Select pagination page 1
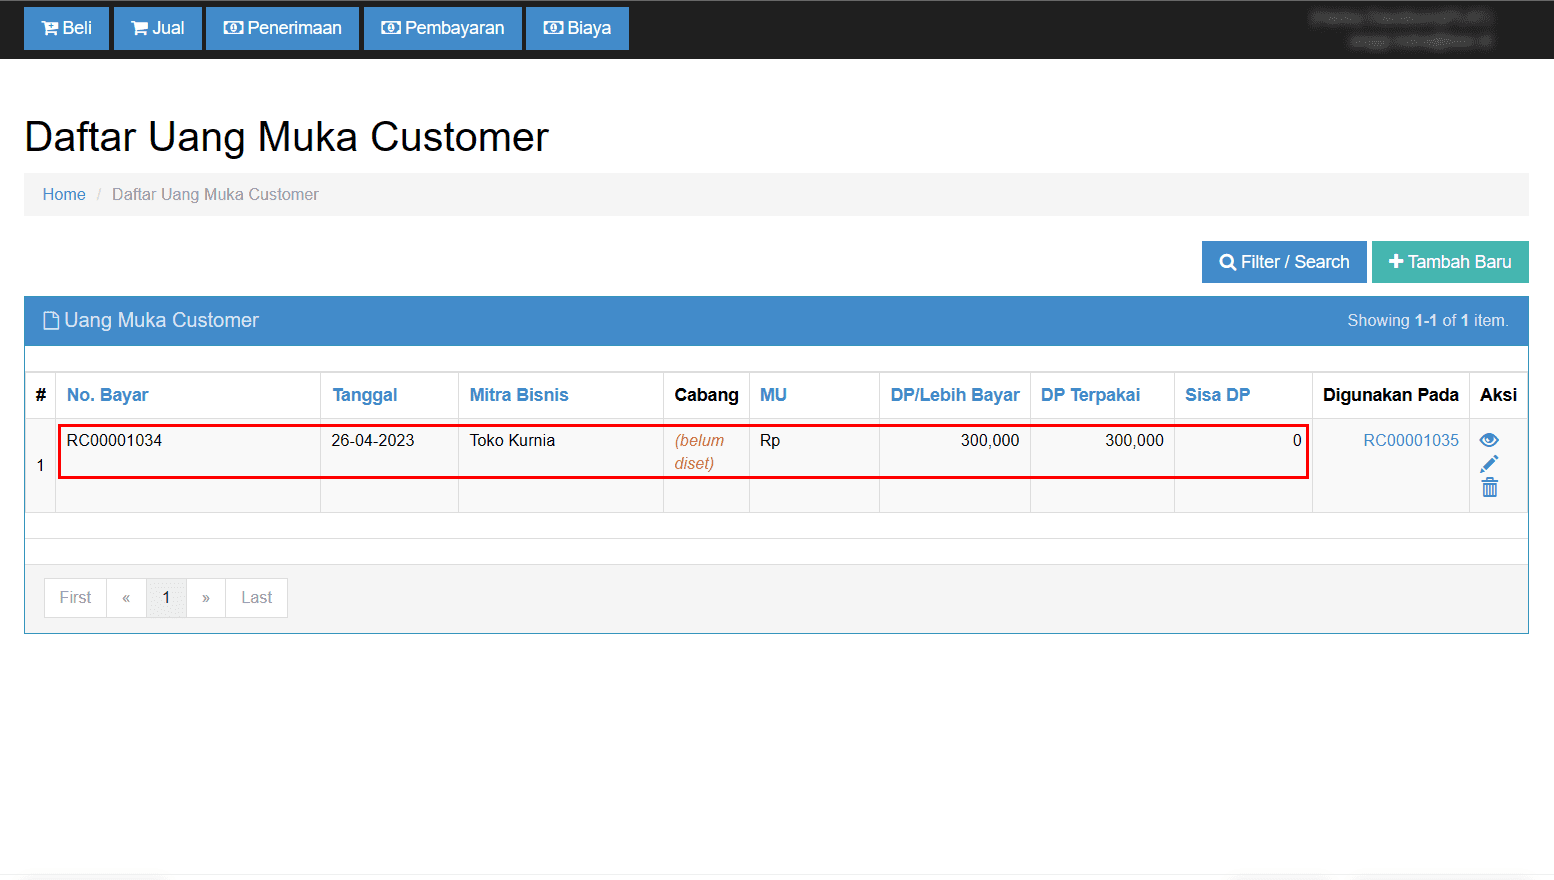This screenshot has width=1554, height=880. pyautogui.click(x=166, y=598)
